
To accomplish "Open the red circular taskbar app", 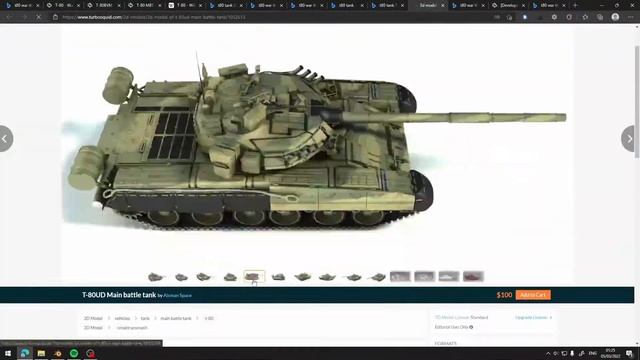I will pyautogui.click(x=90, y=353).
